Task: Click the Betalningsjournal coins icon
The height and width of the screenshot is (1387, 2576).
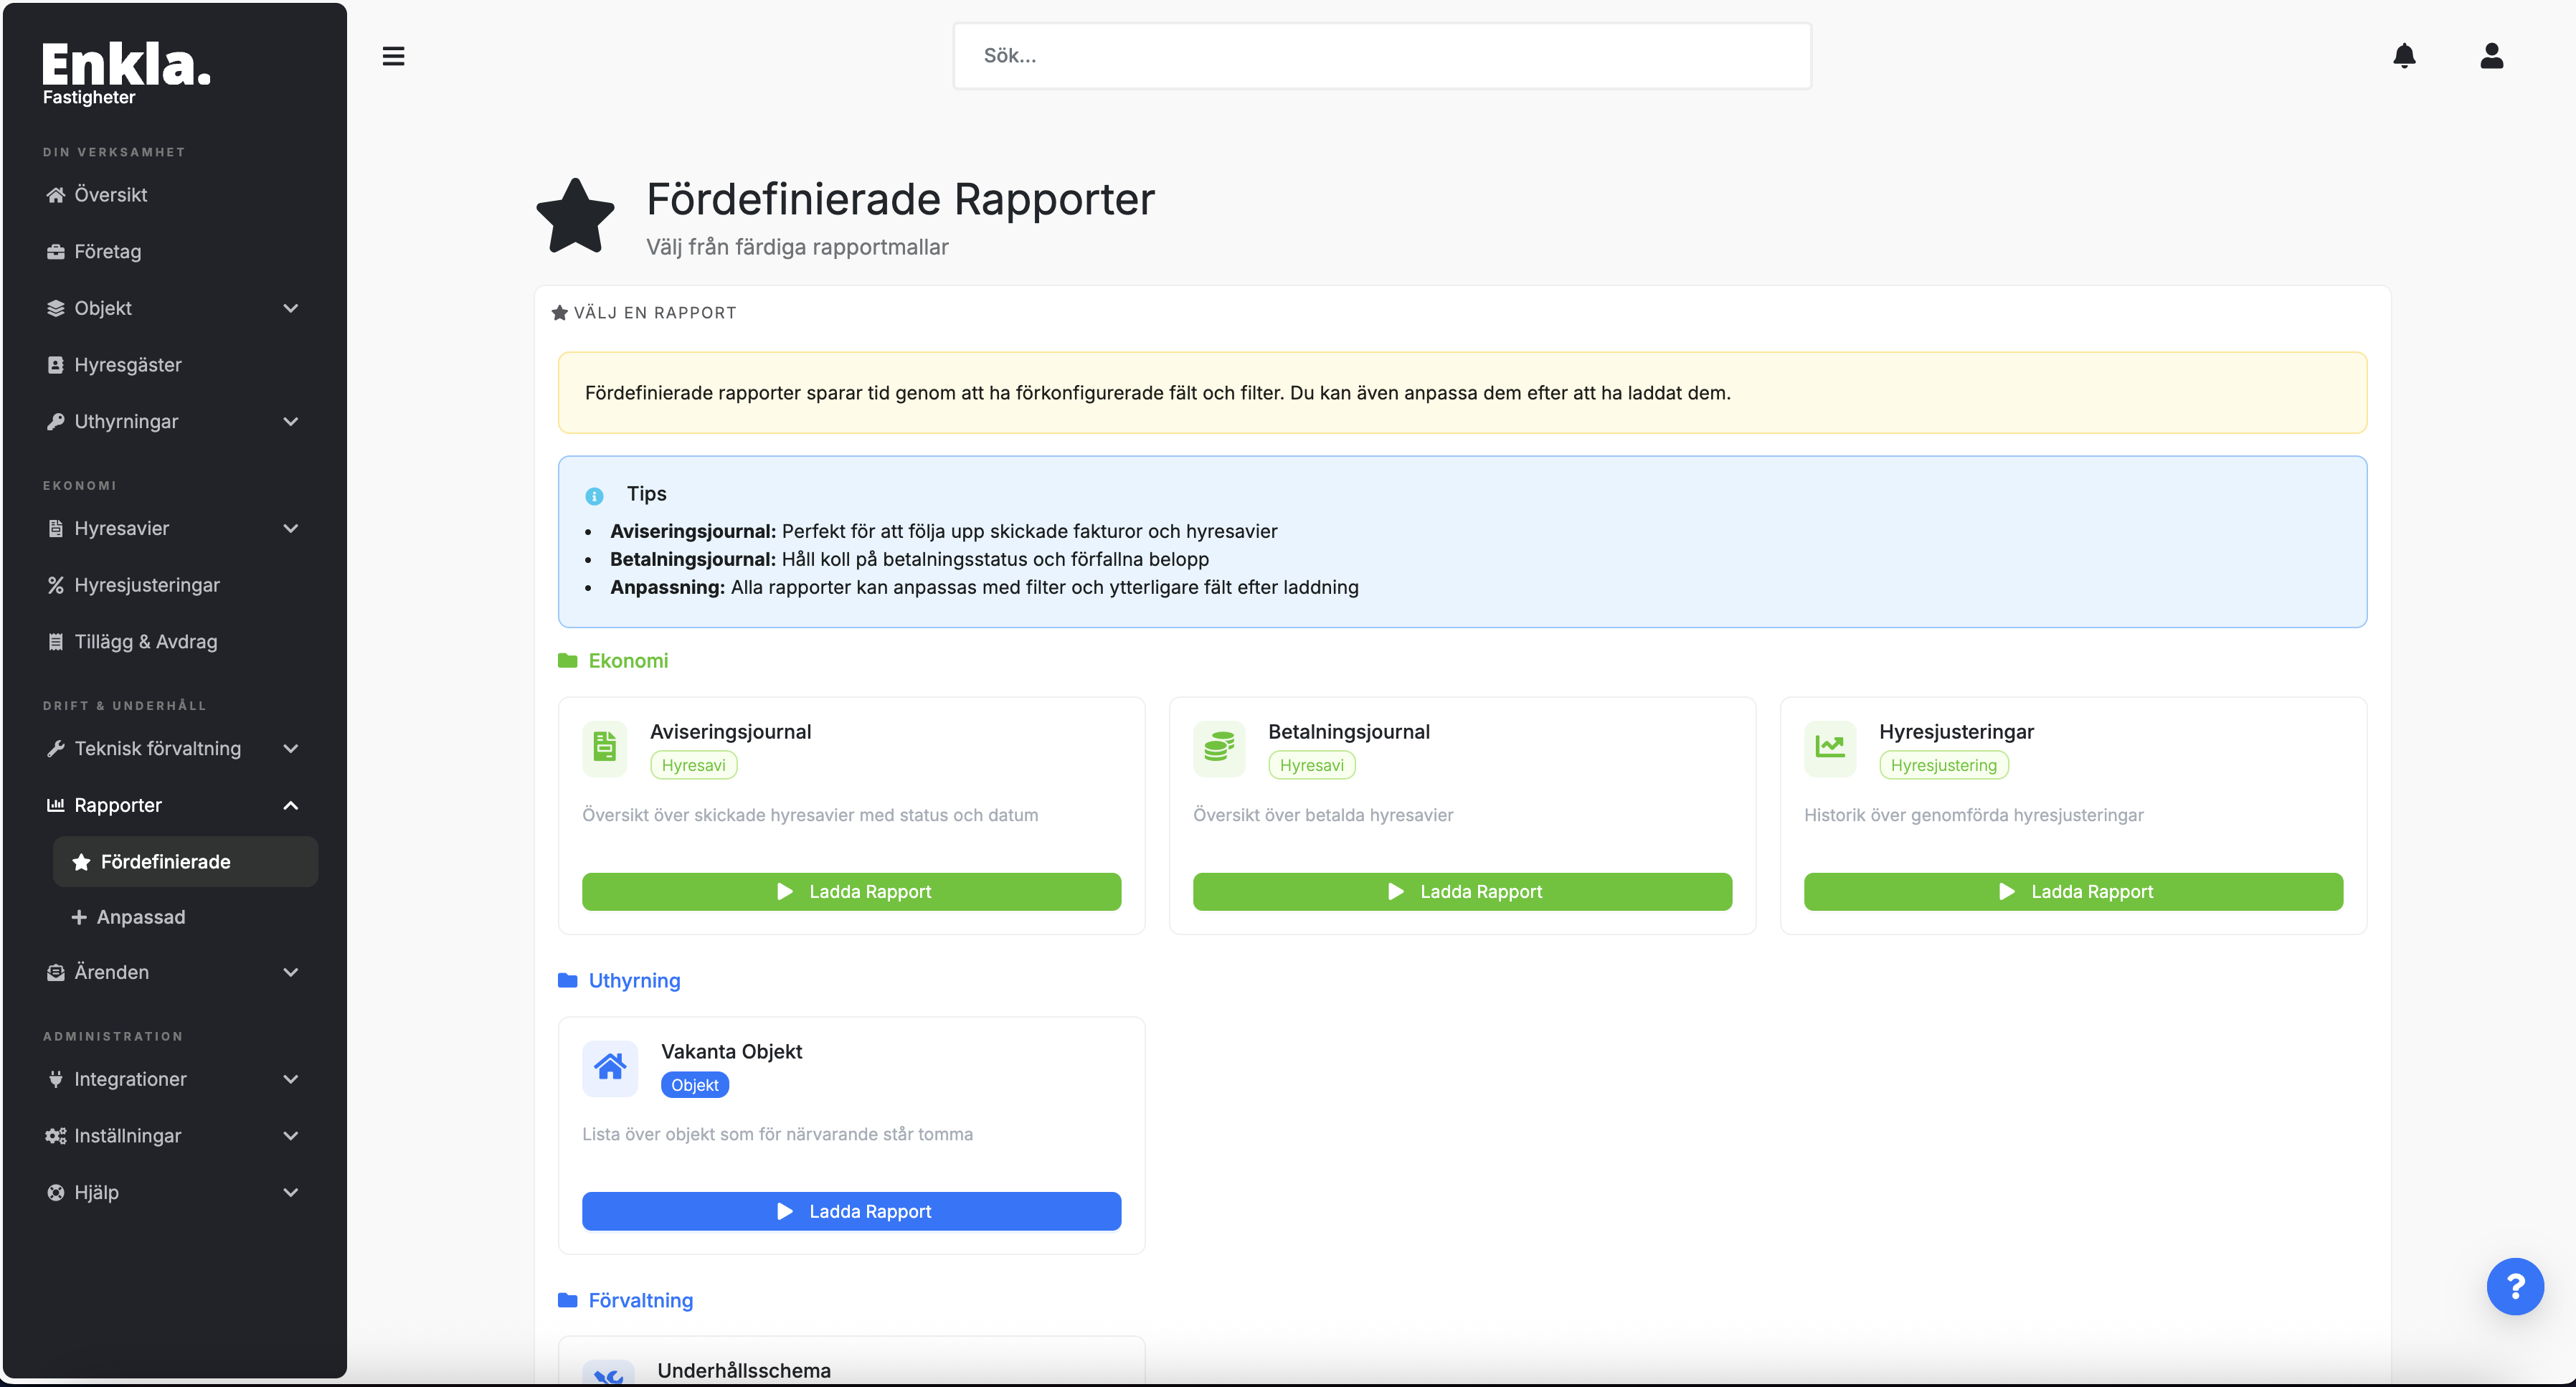Action: 1218,747
